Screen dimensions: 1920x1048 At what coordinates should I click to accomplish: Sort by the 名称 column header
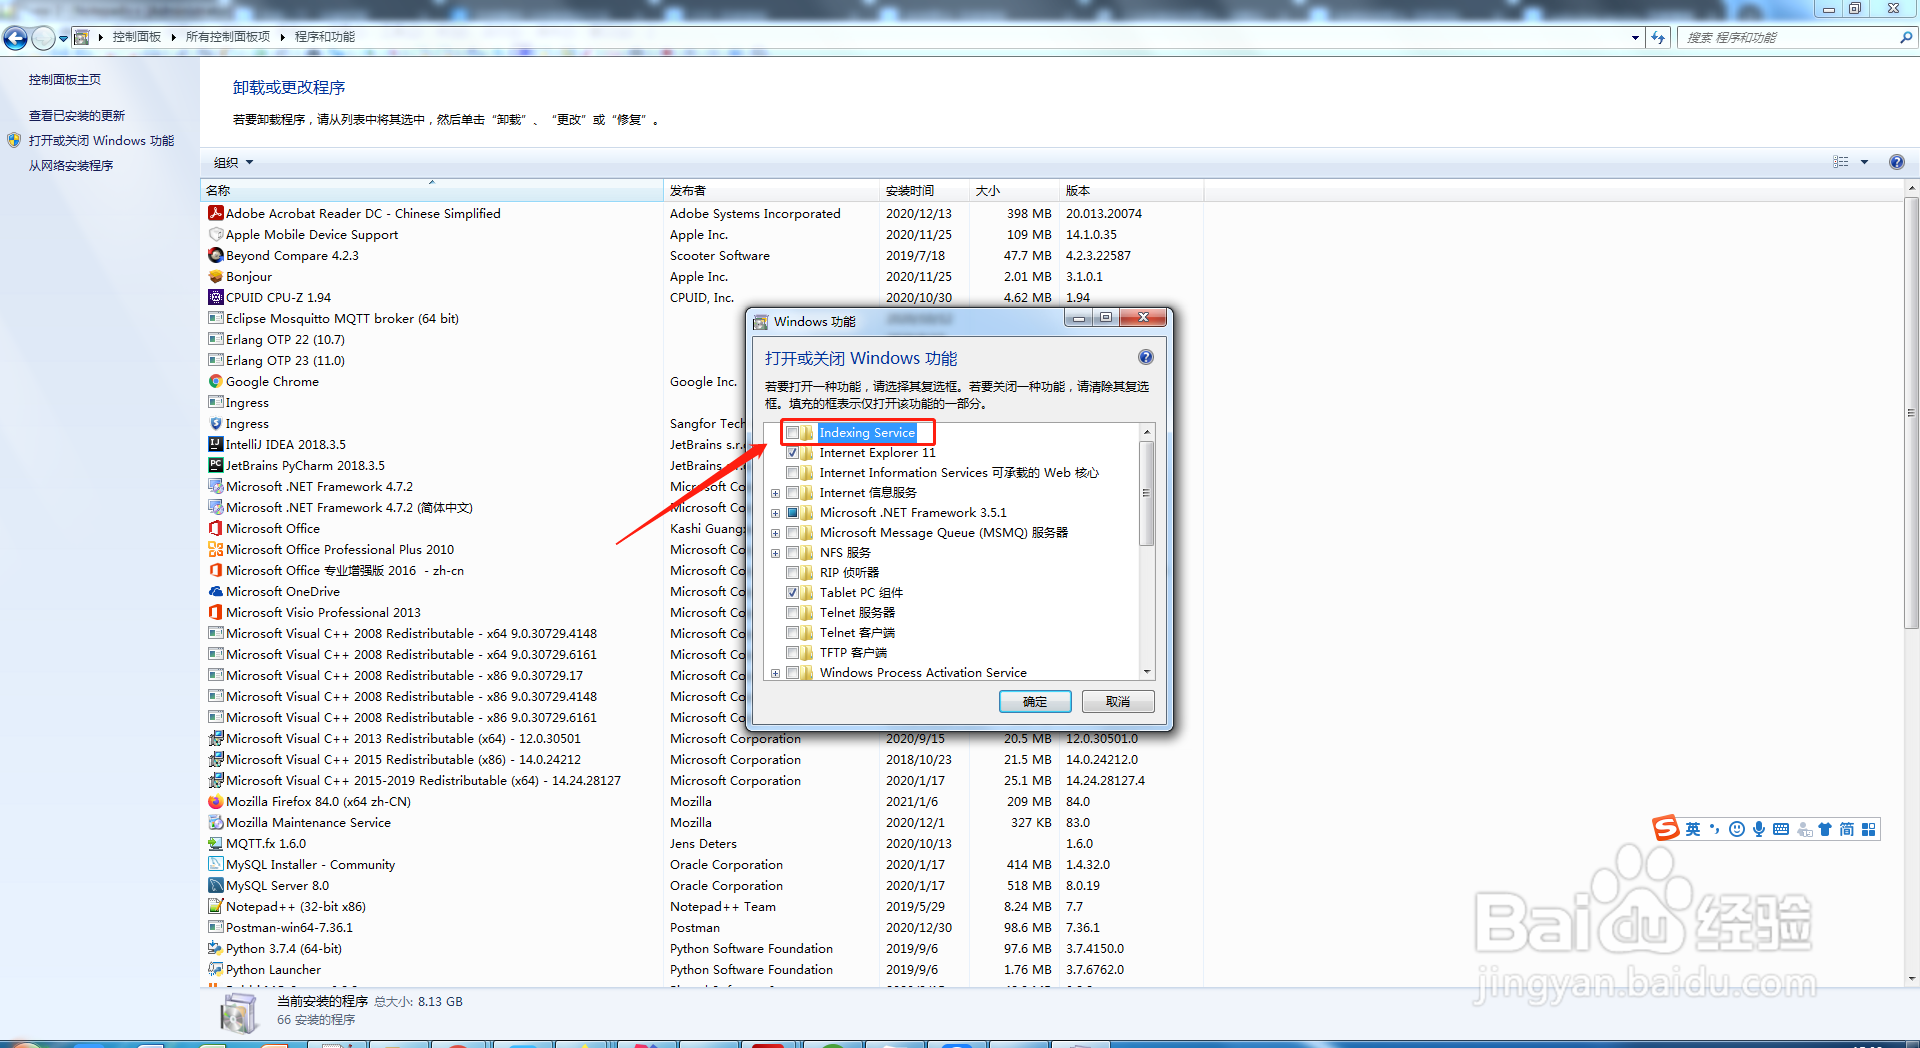[431, 190]
